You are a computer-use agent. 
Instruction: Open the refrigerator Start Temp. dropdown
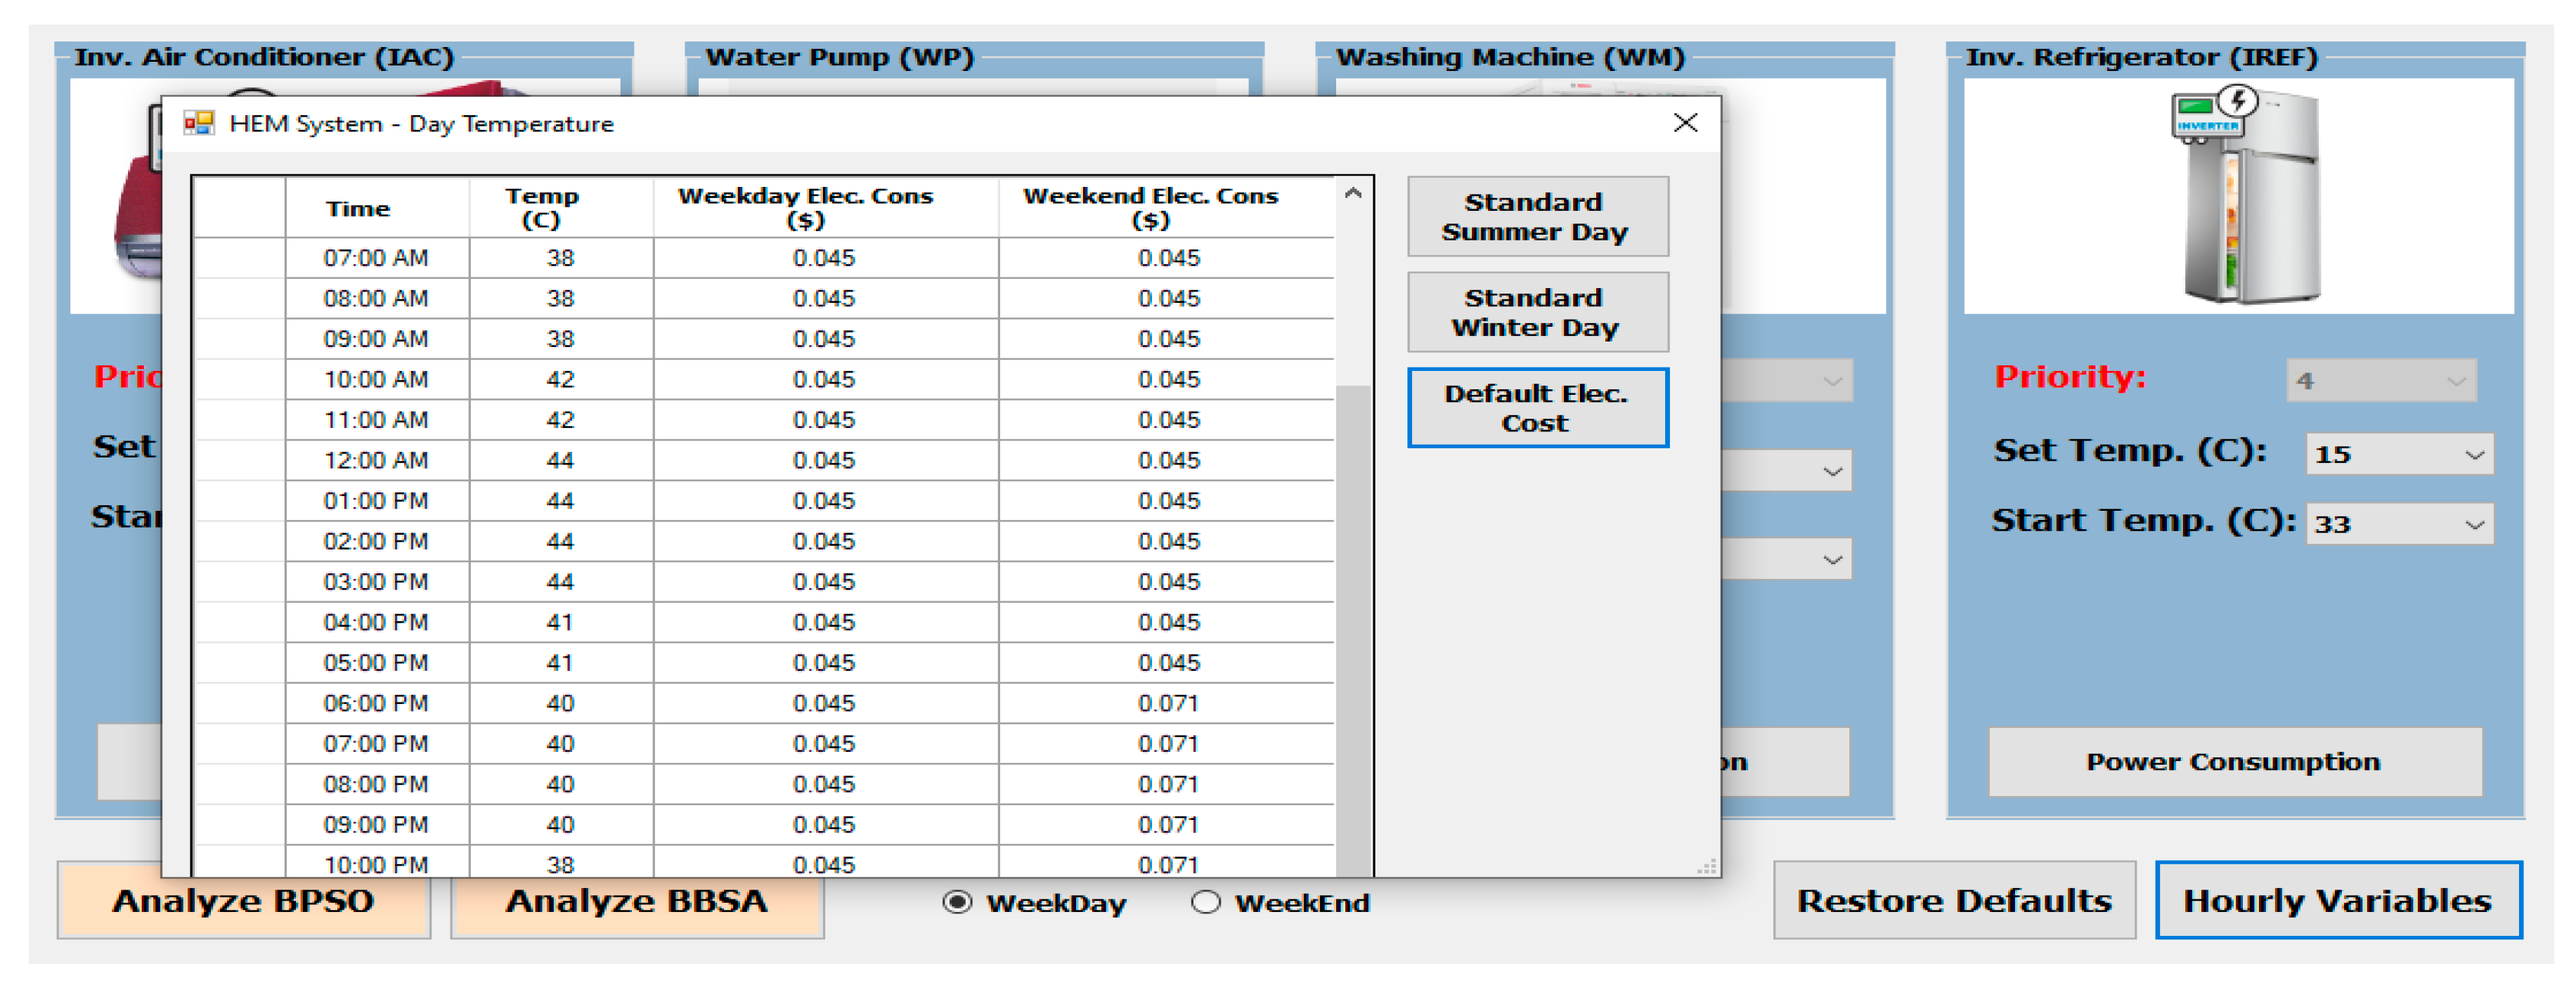coord(2474,524)
